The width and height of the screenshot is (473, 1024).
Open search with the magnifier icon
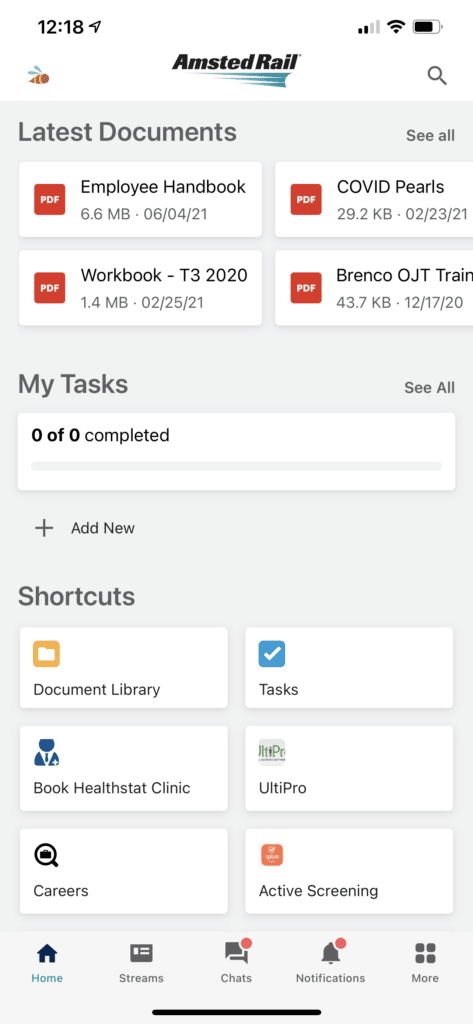tap(437, 76)
